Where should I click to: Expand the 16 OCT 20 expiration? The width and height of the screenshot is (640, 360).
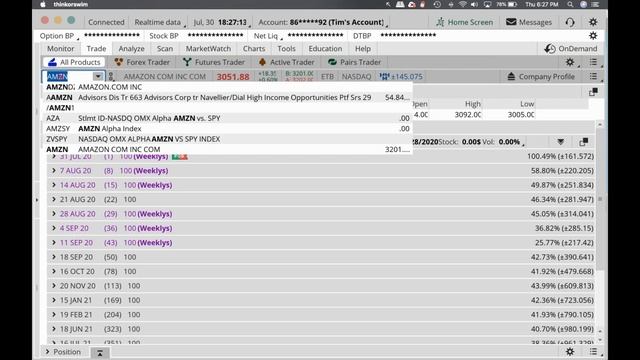(53, 271)
